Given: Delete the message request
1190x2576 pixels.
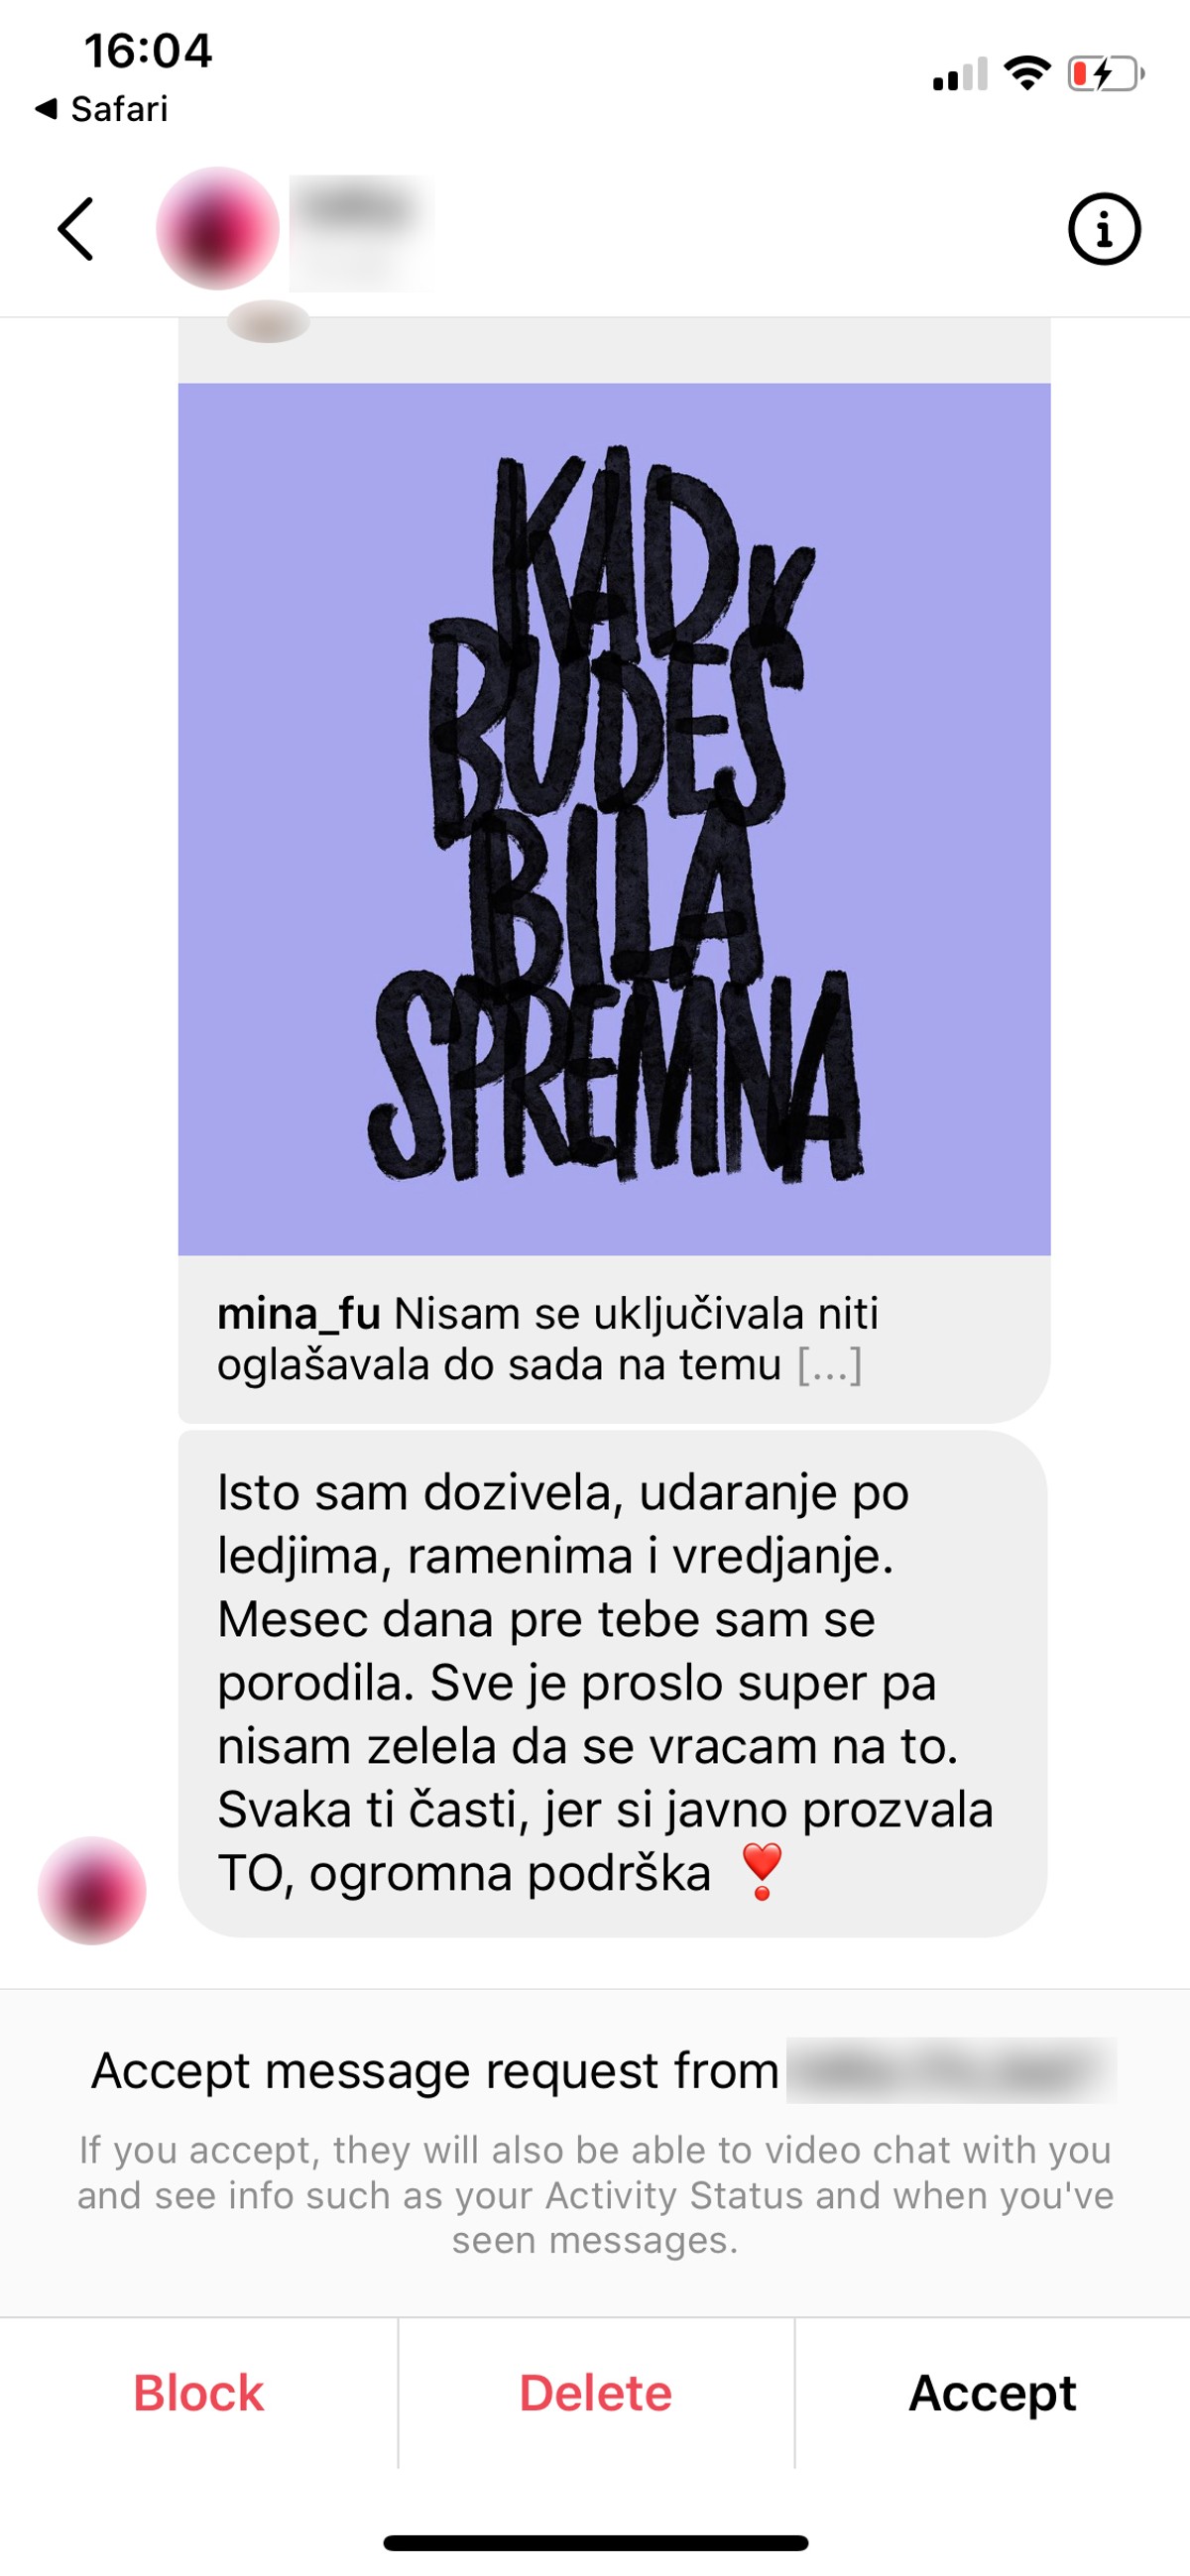Looking at the screenshot, I should click(x=595, y=2393).
